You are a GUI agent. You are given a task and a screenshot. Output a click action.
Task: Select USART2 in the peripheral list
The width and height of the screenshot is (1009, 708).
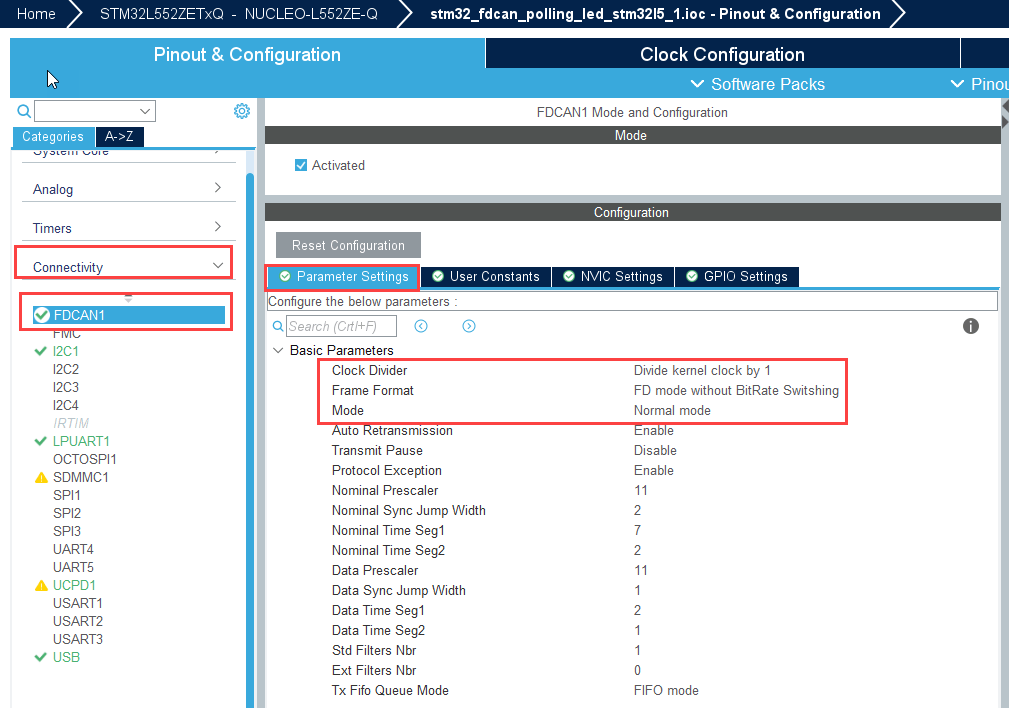click(x=78, y=622)
